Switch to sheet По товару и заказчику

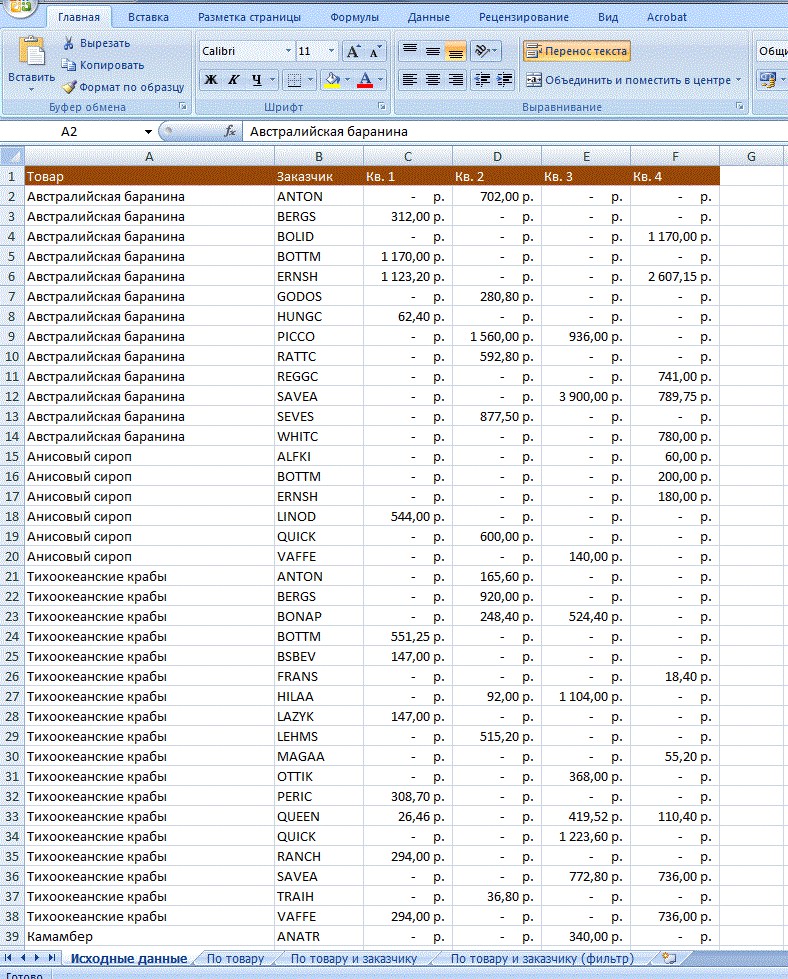(353, 958)
